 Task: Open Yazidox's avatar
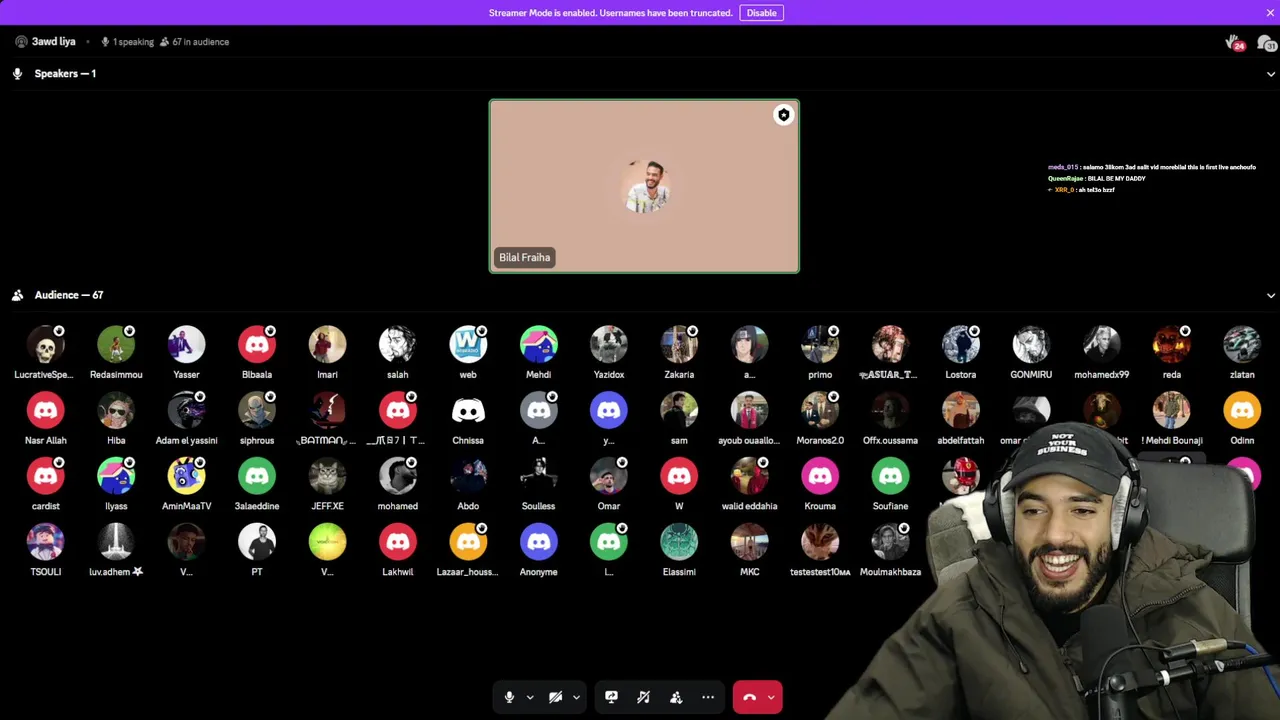[x=609, y=344]
